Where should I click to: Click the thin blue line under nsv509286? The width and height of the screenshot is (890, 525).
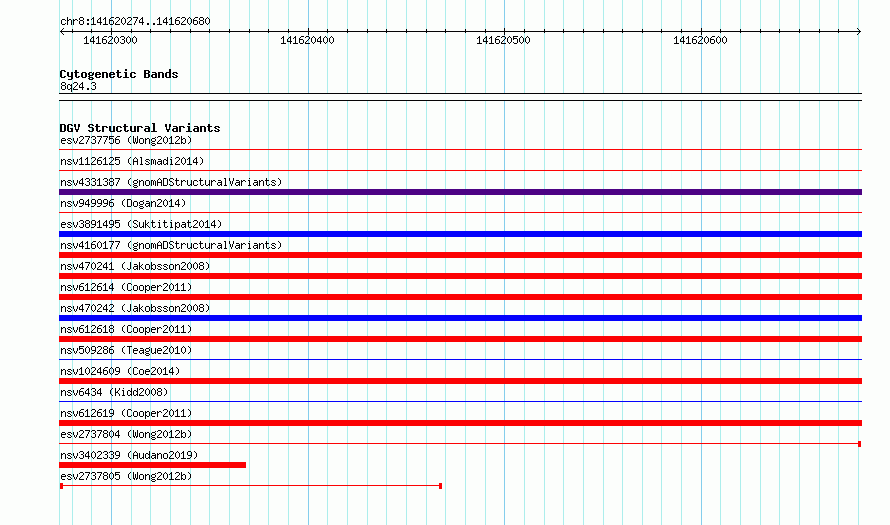[460, 359]
